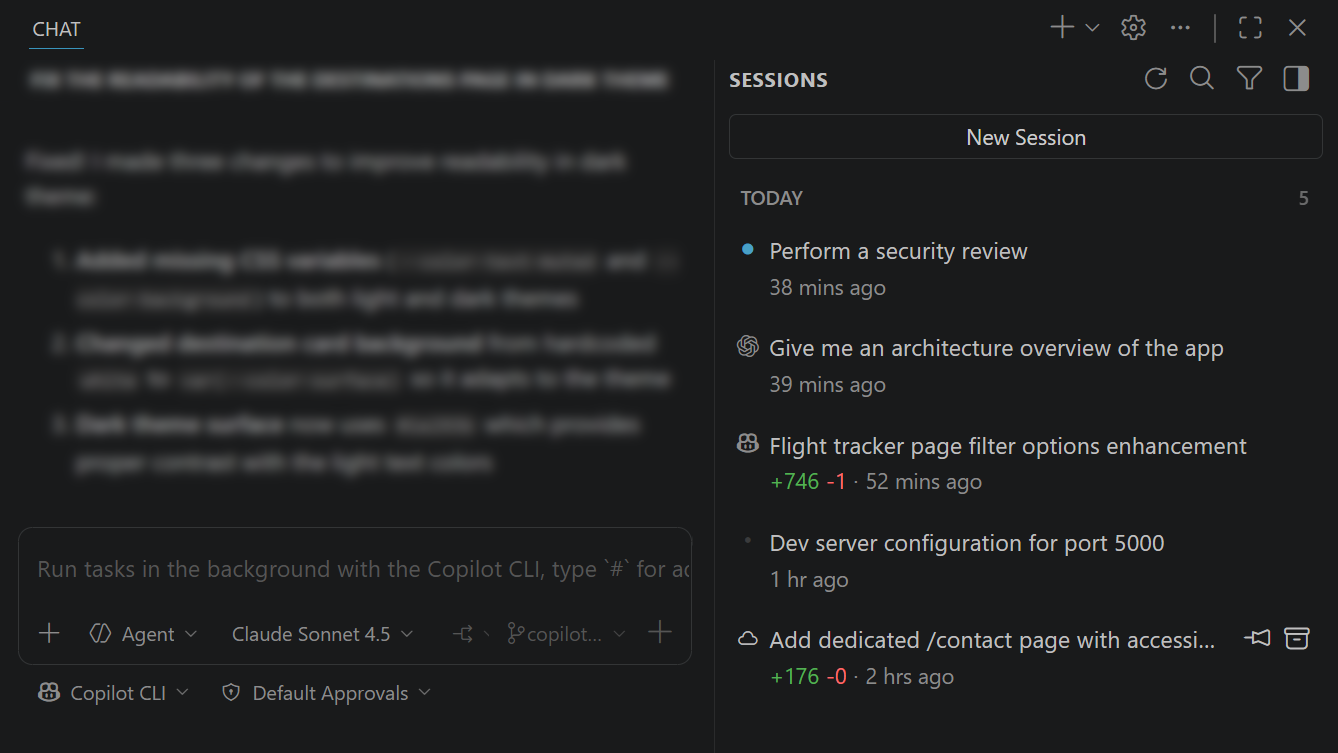Archive the contact page session
The width and height of the screenshot is (1338, 753).
(x=1297, y=639)
